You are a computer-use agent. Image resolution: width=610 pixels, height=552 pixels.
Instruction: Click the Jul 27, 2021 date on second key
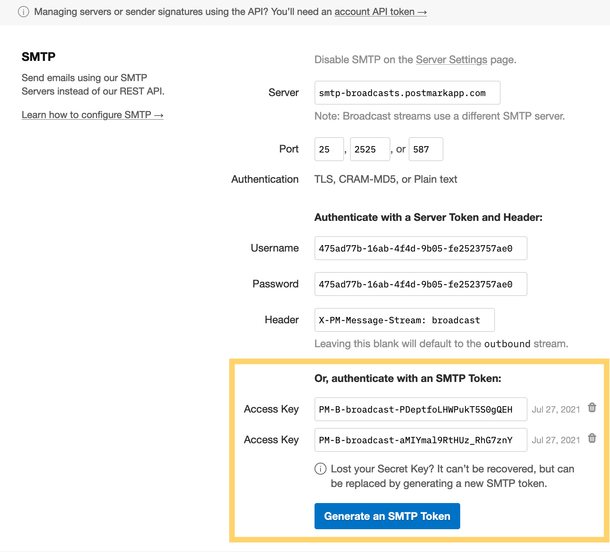(x=556, y=440)
